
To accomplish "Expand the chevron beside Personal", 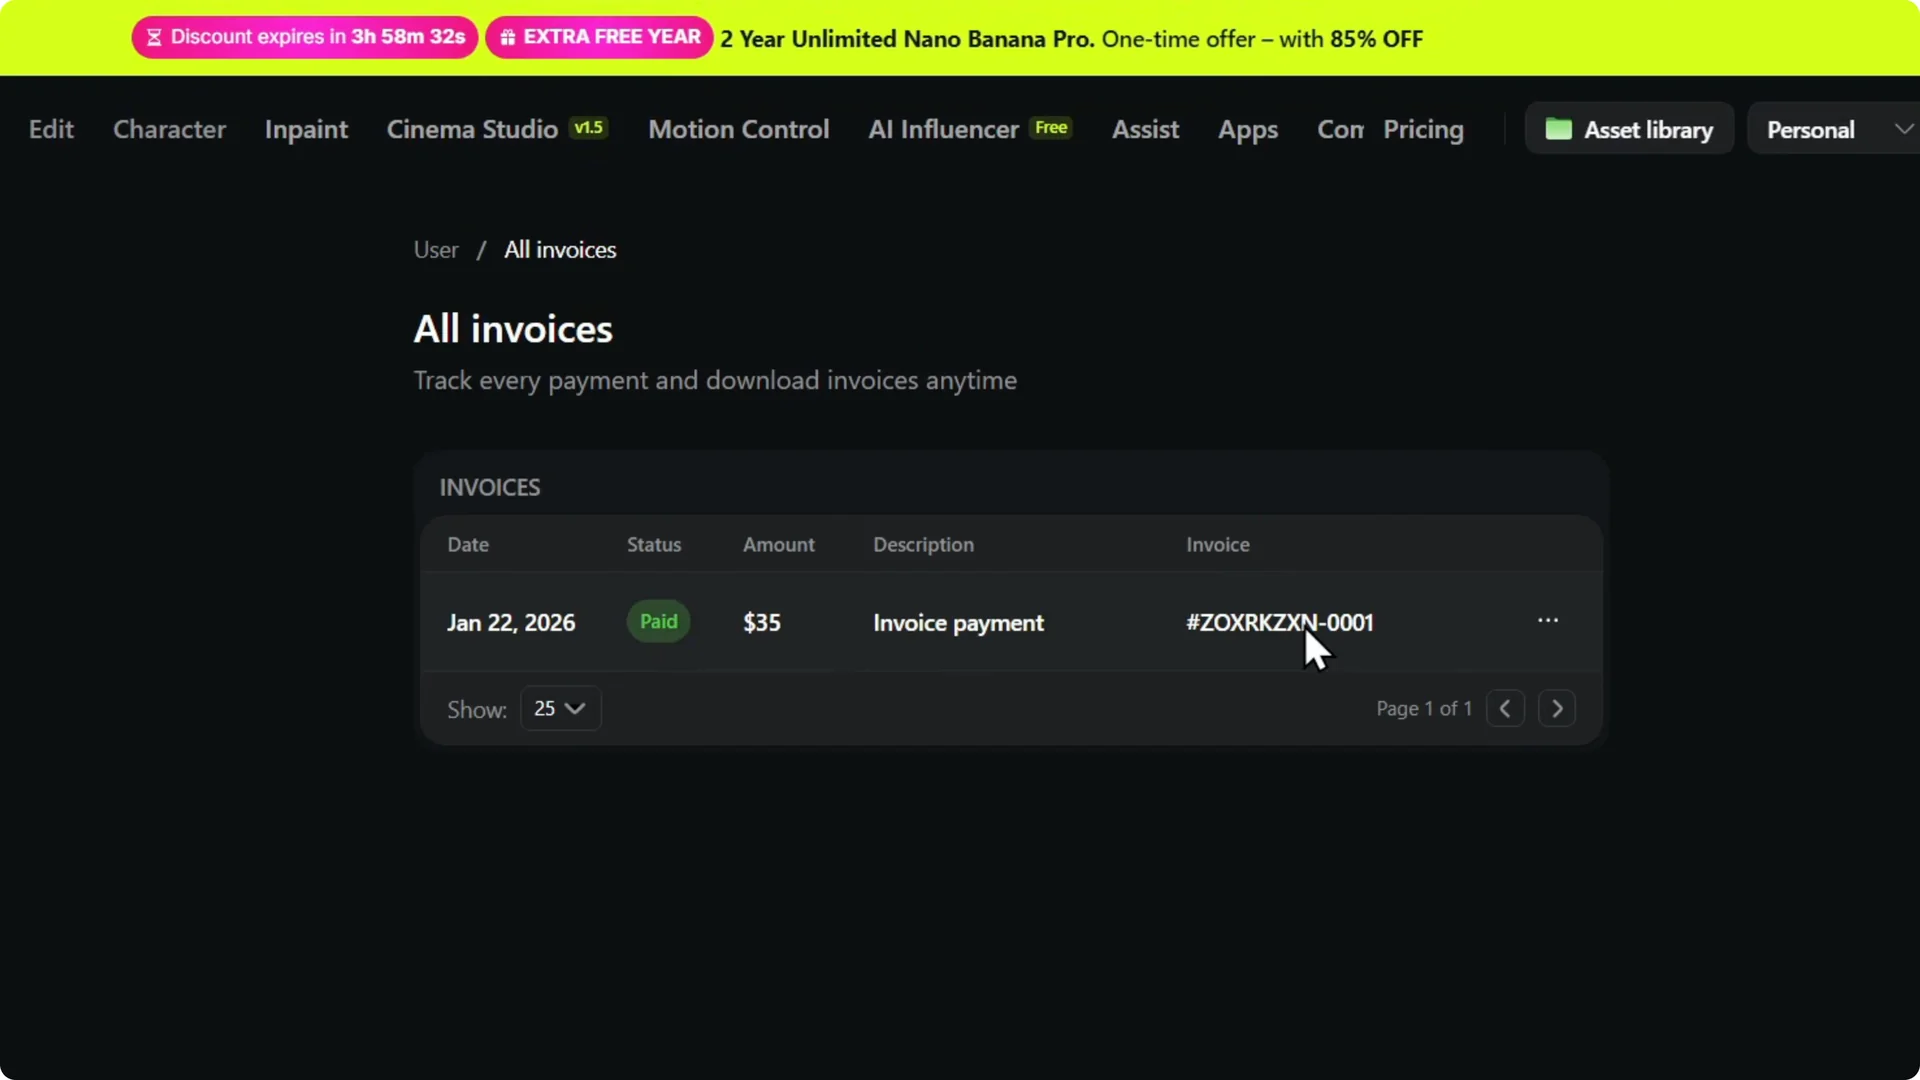I will (1903, 128).
